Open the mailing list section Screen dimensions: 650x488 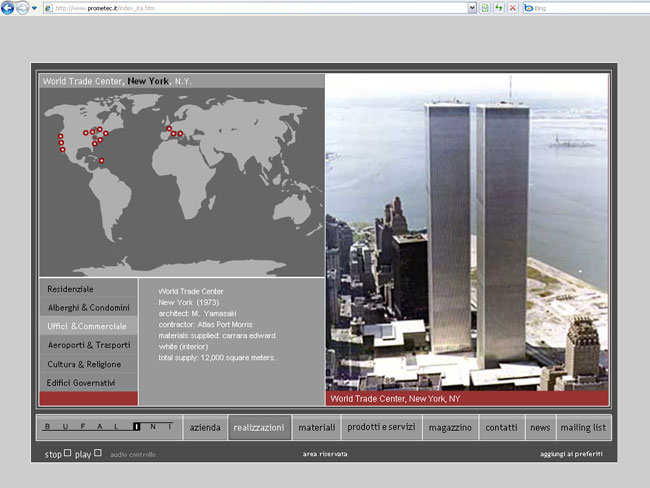(583, 427)
